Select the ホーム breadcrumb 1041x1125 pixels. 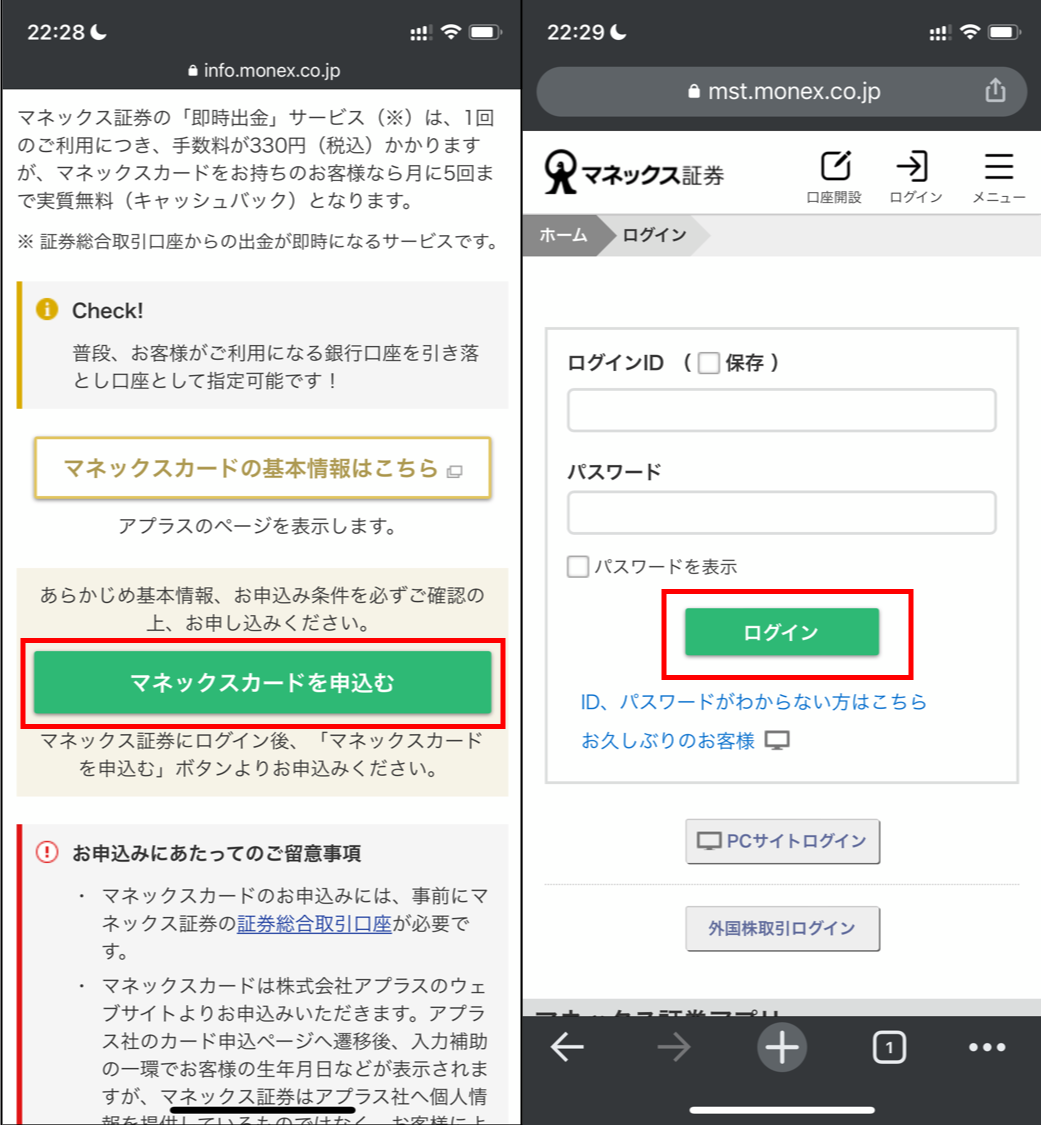(563, 235)
